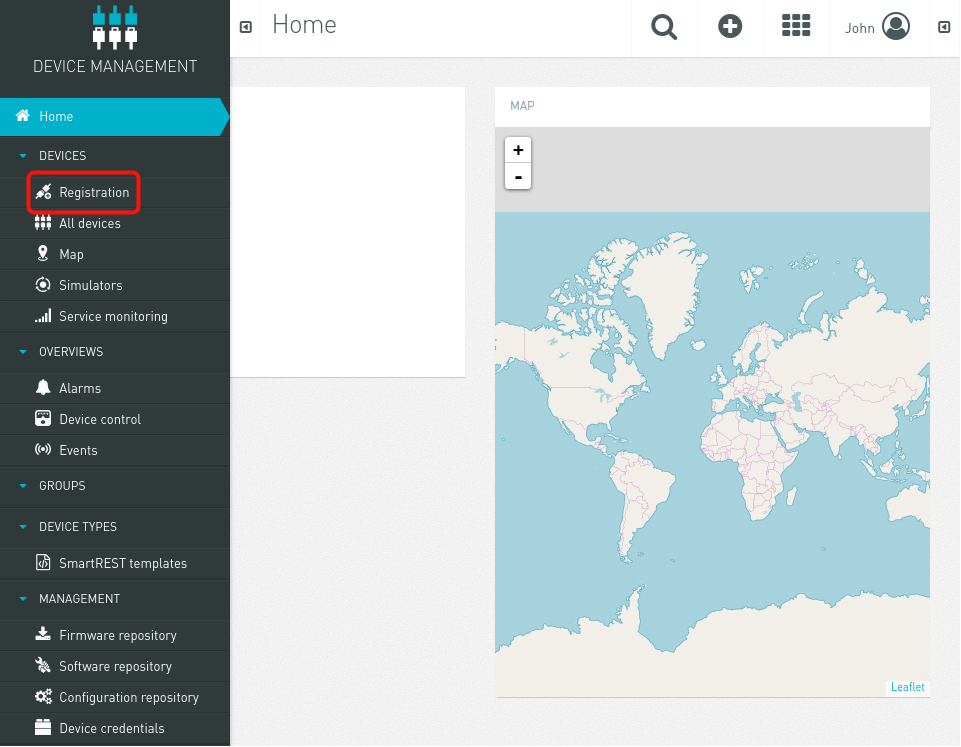
Task: Toggle the right side drawer arrow
Action: point(944,28)
